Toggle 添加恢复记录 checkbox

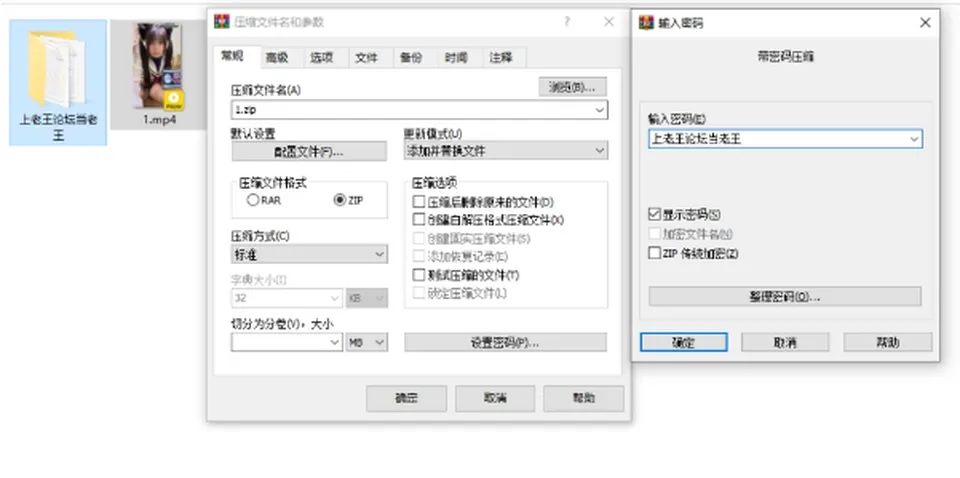pos(419,256)
